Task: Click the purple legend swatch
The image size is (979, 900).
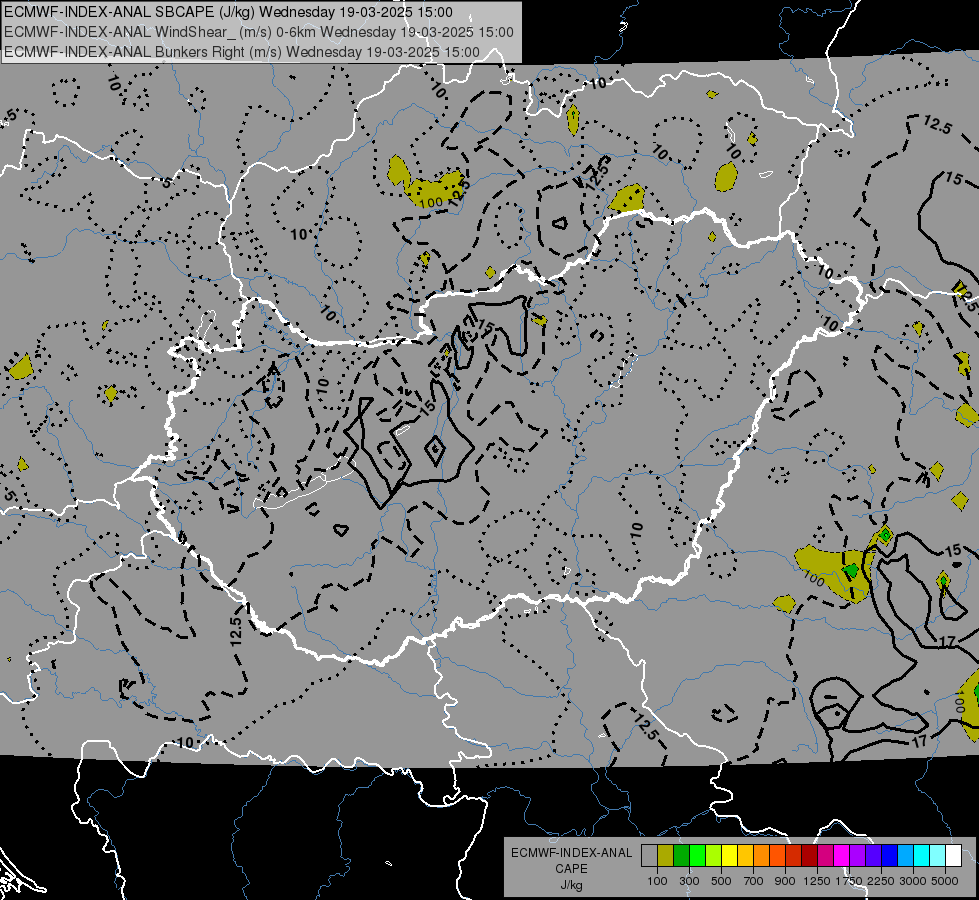Action: click(858, 856)
